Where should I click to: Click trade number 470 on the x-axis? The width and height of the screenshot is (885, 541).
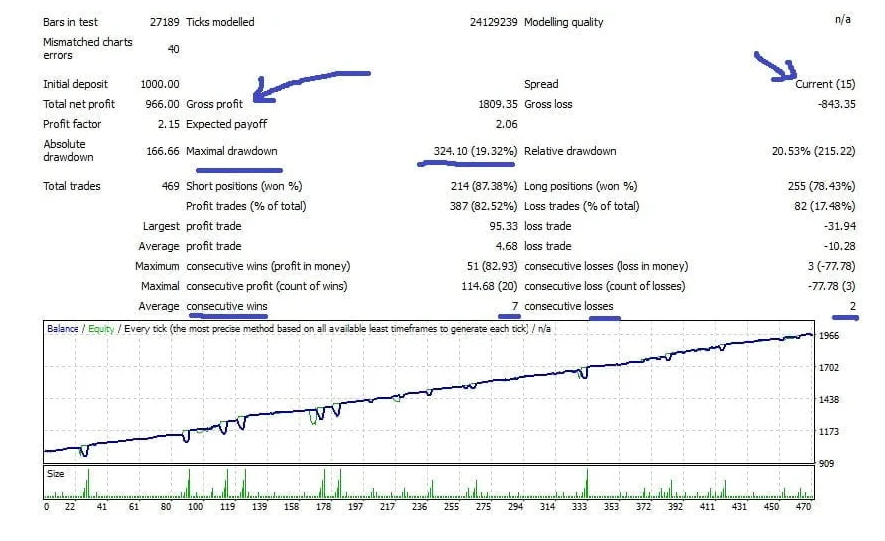pyautogui.click(x=802, y=507)
